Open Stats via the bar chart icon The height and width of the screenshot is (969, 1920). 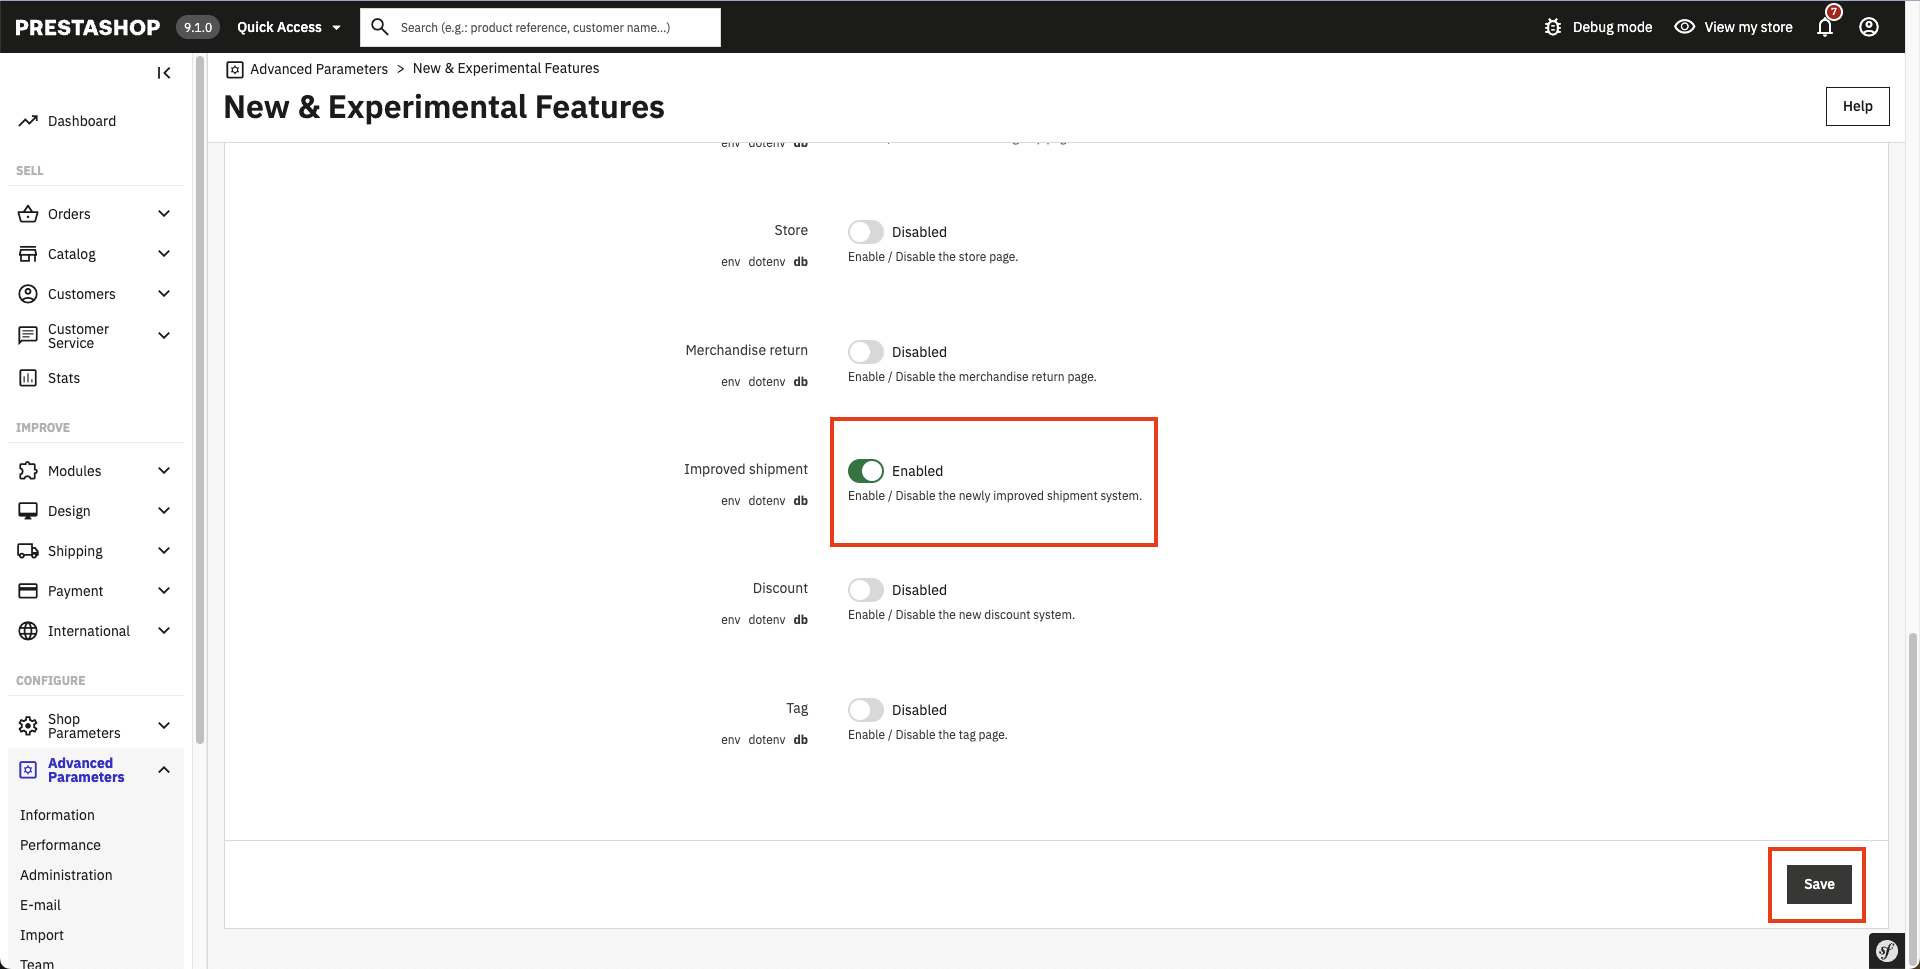28,377
